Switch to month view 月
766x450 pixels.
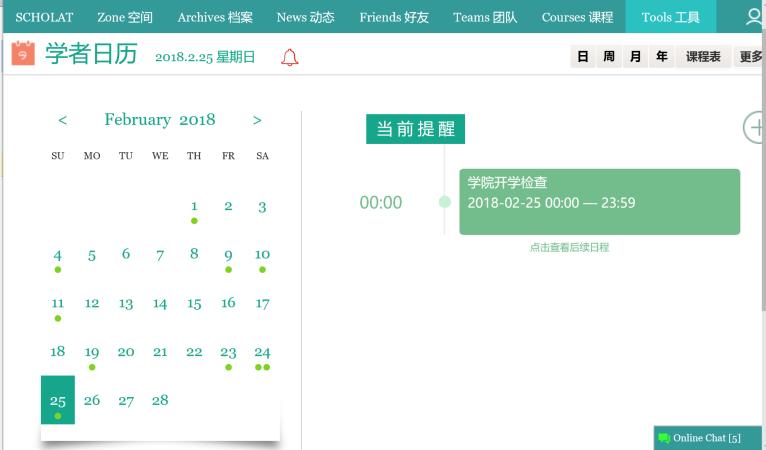point(635,57)
